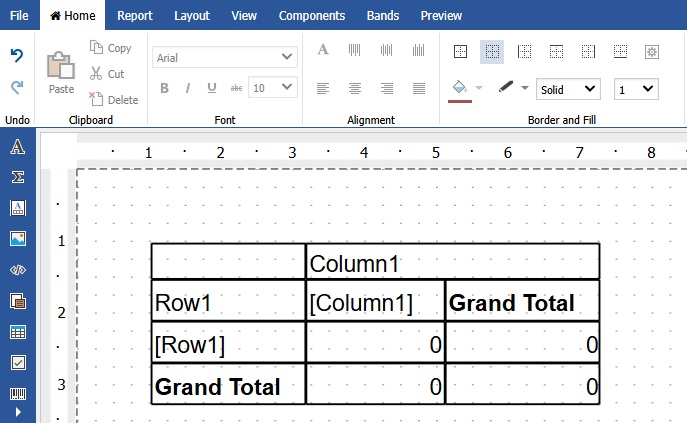This screenshot has height=423, width=687.
Task: Toggle the highlighted all-borders button
Action: [x=491, y=51]
